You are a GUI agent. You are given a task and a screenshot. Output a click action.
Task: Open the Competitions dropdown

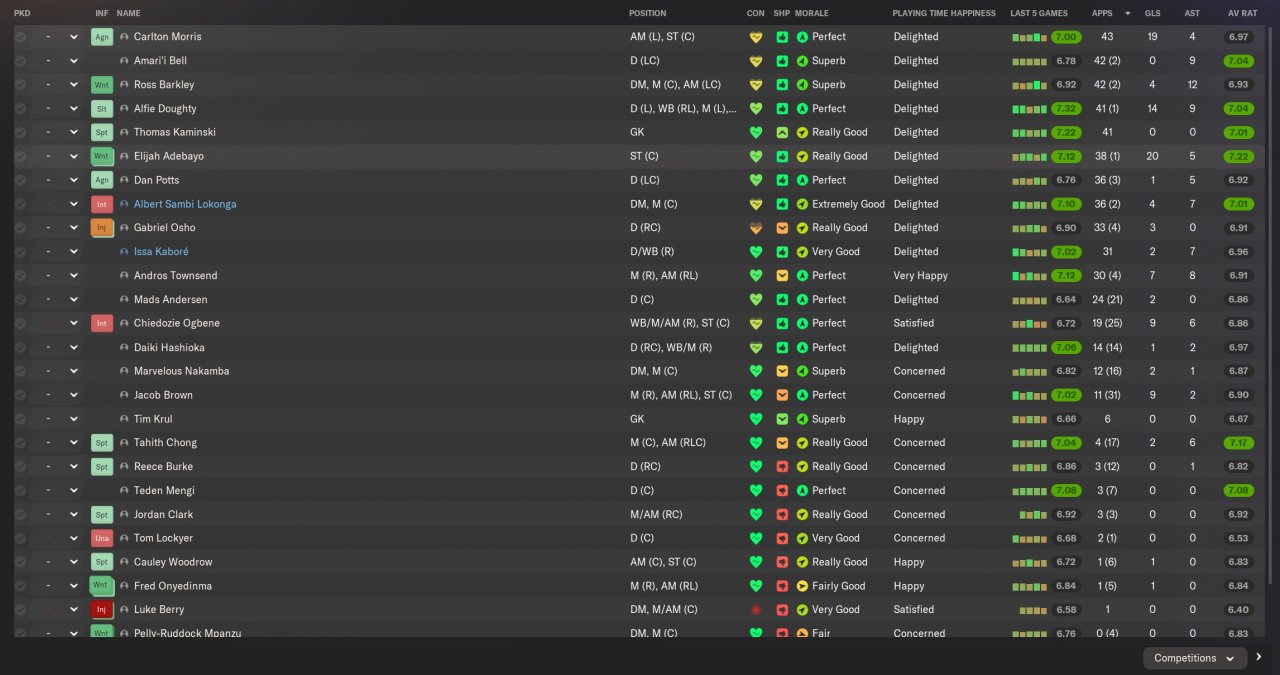(x=1194, y=658)
